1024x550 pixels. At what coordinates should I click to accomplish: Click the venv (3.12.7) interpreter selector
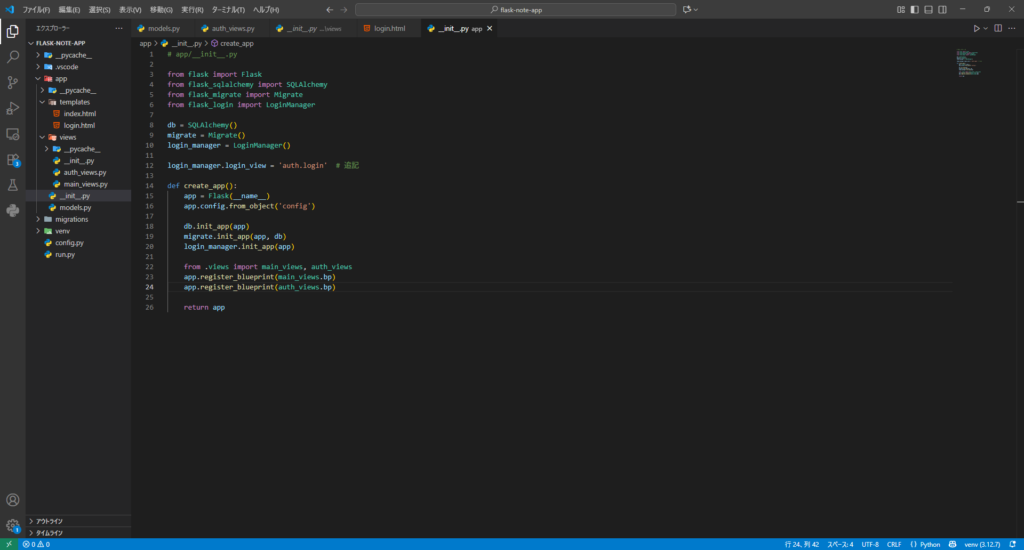[x=984, y=544]
